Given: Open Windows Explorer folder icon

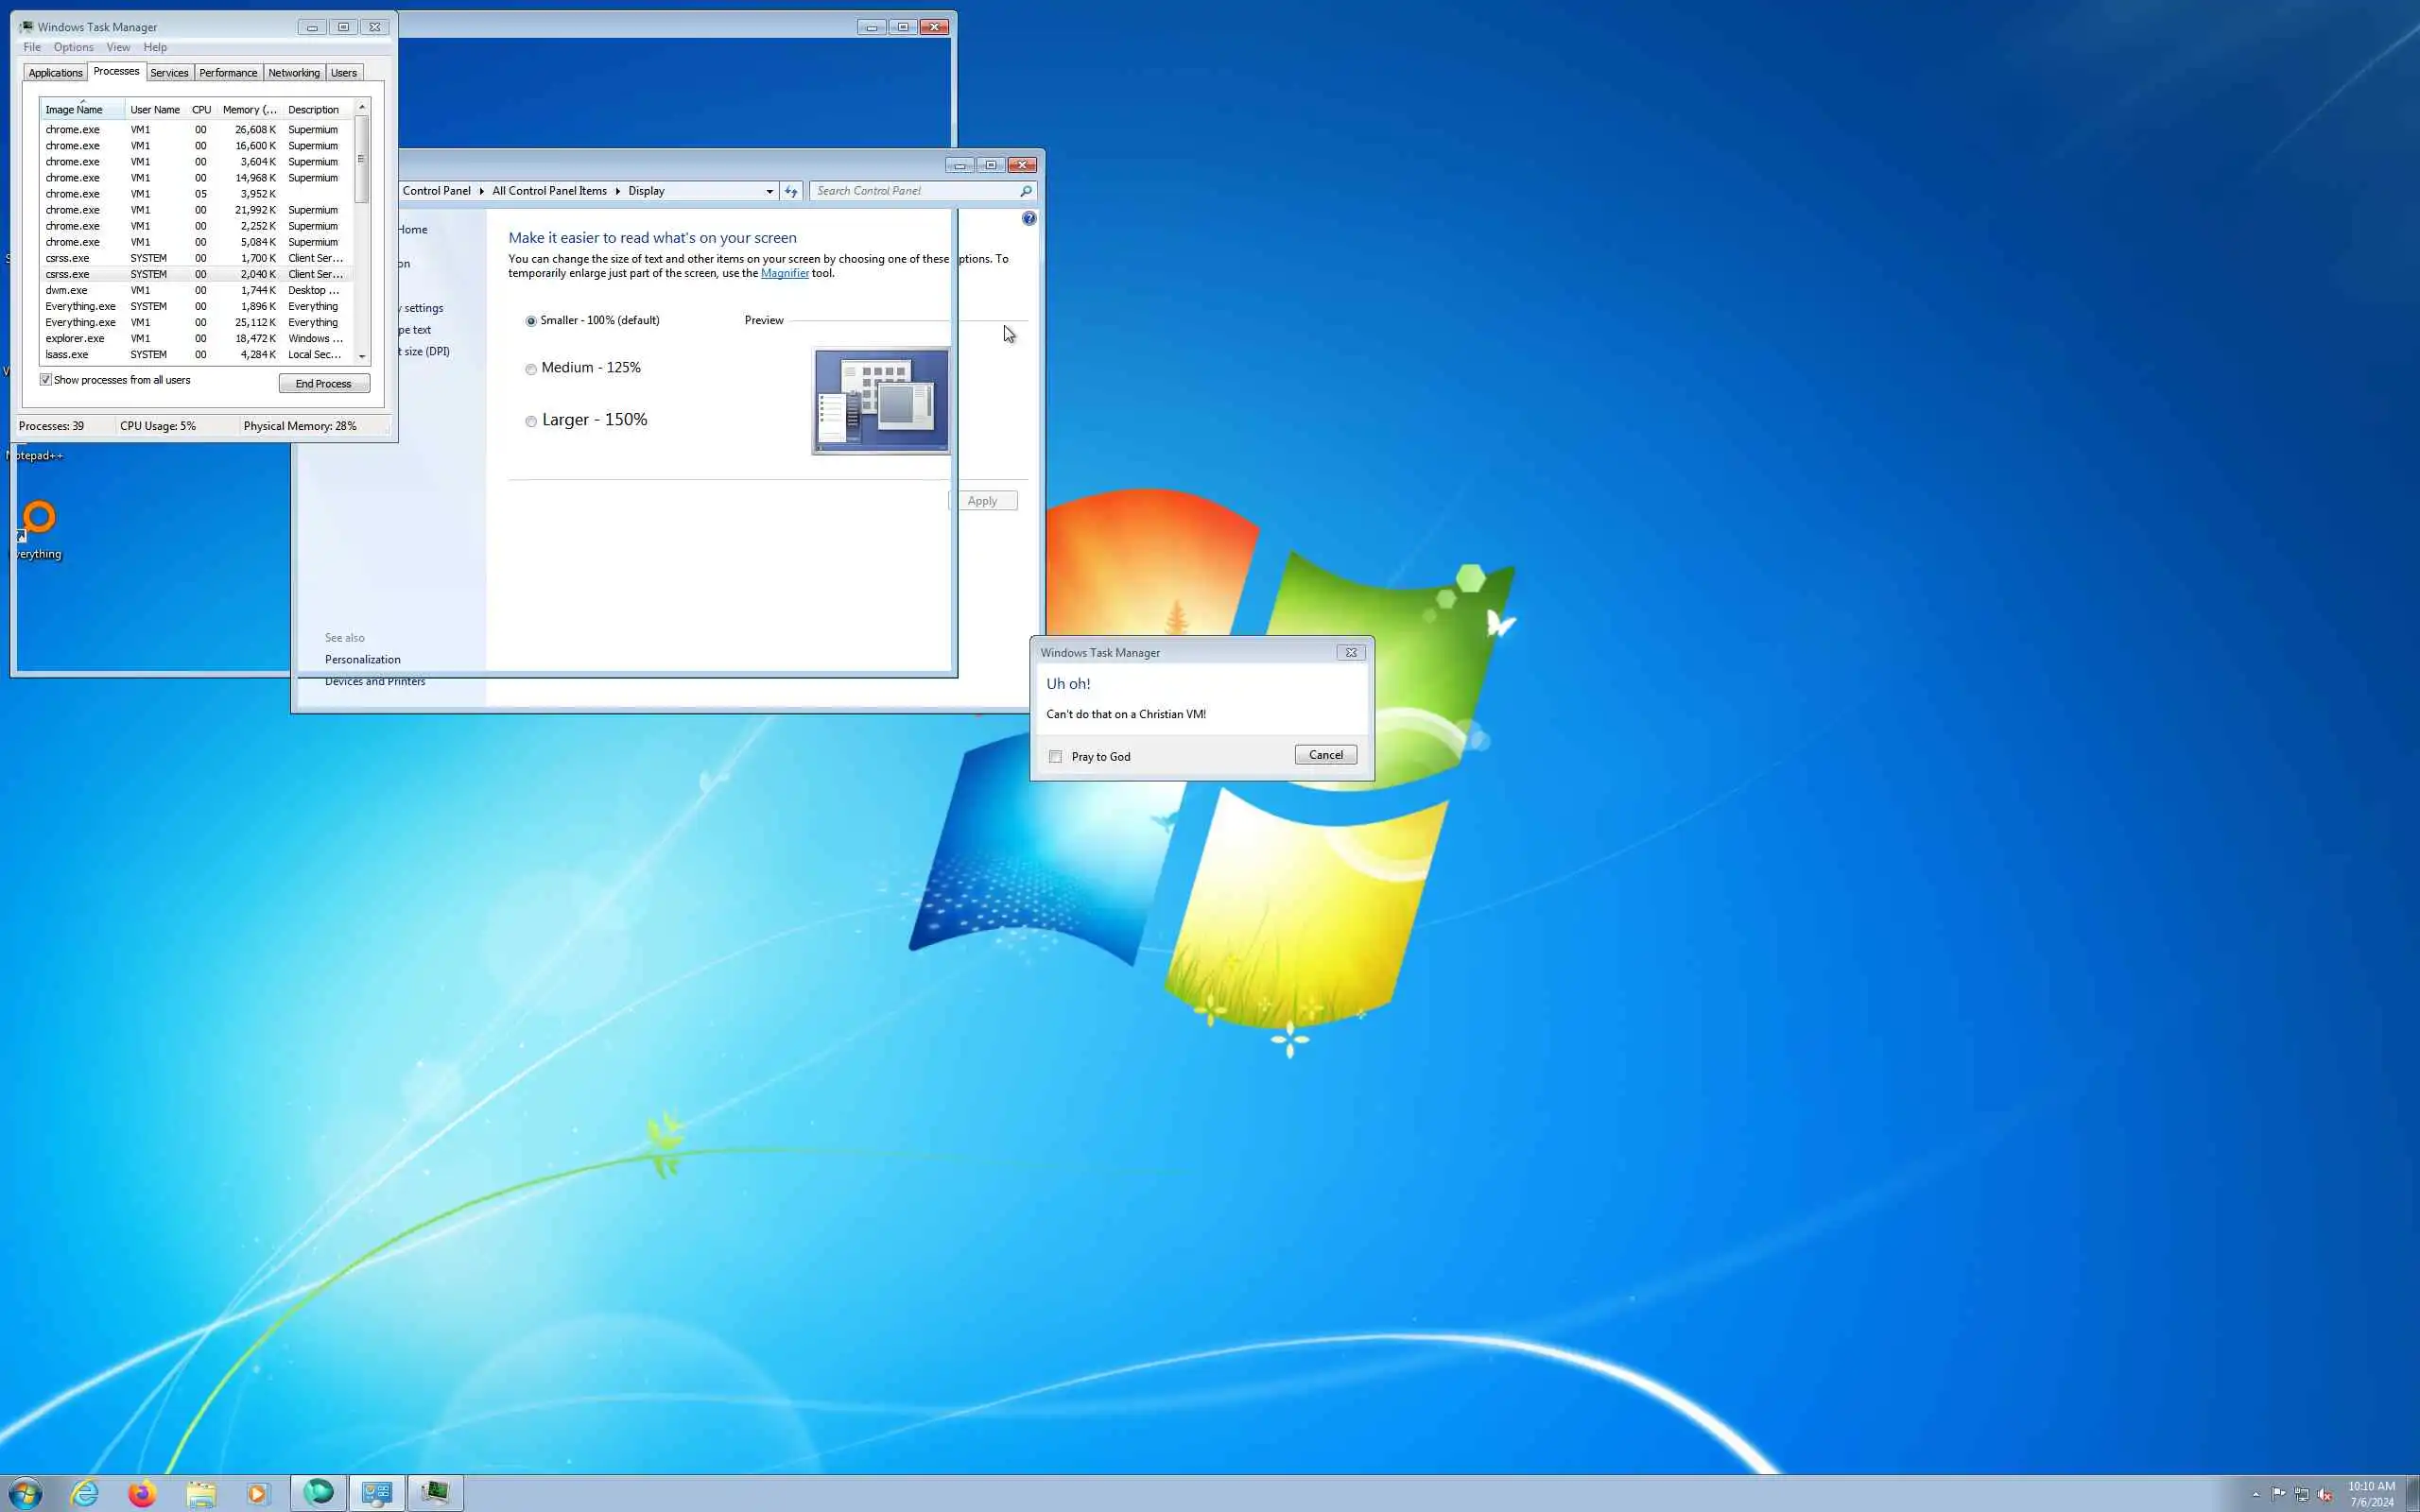Looking at the screenshot, I should click(201, 1493).
